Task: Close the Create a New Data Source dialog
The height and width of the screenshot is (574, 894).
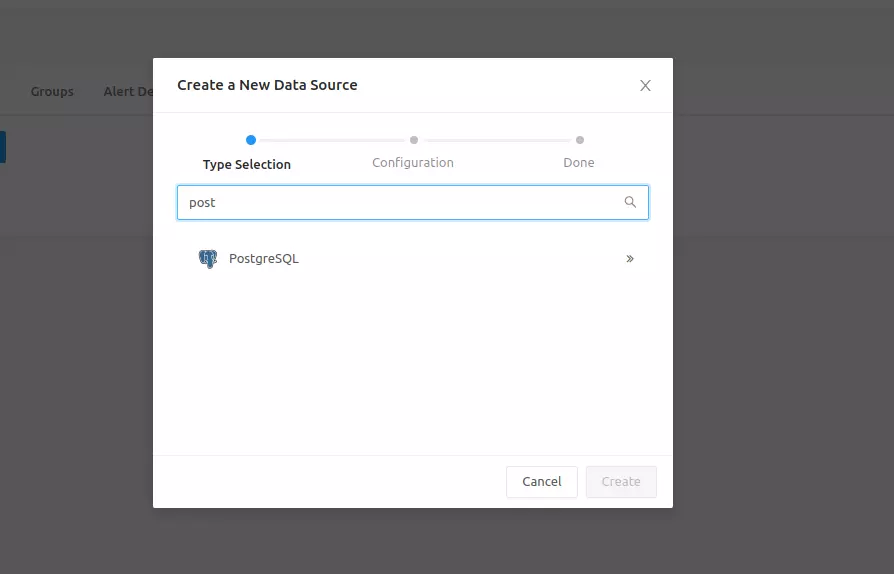Action: (x=645, y=86)
